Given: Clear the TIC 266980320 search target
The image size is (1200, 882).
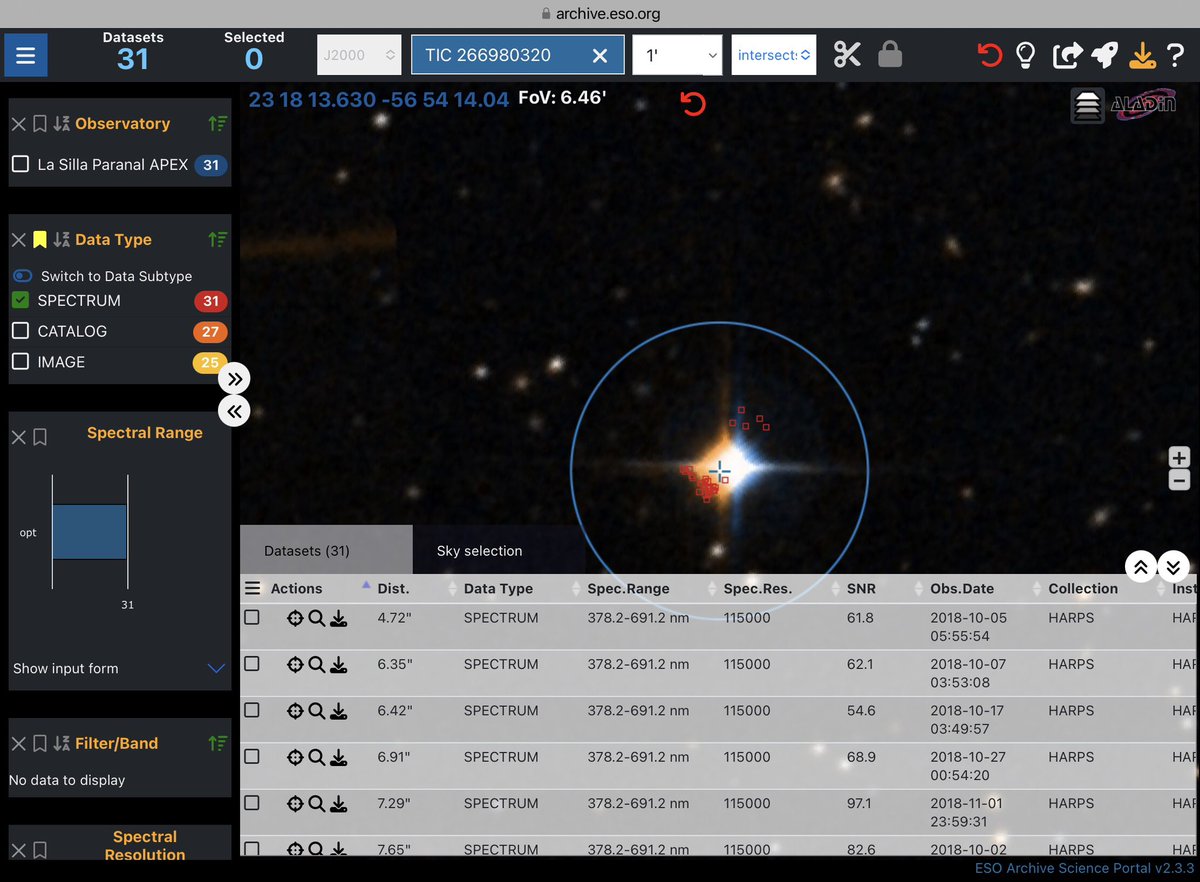Looking at the screenshot, I should pos(599,56).
